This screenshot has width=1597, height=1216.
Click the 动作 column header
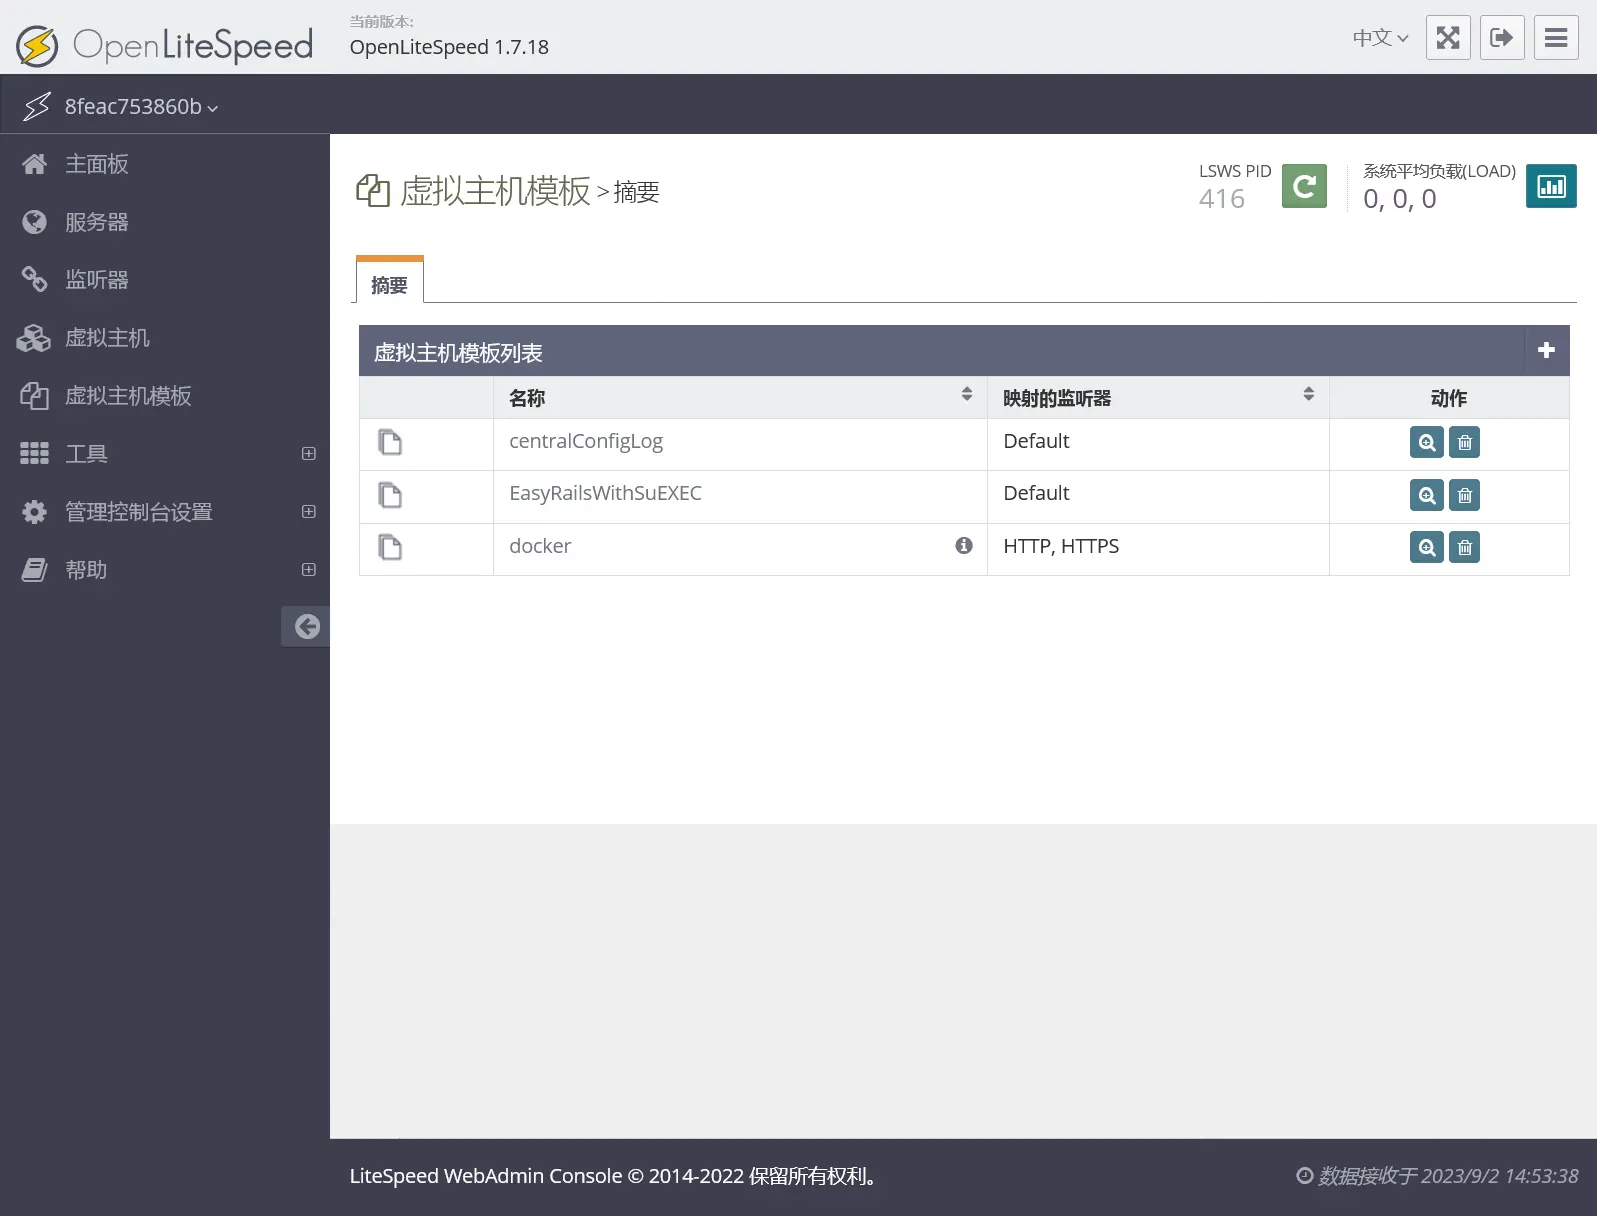pyautogui.click(x=1449, y=398)
